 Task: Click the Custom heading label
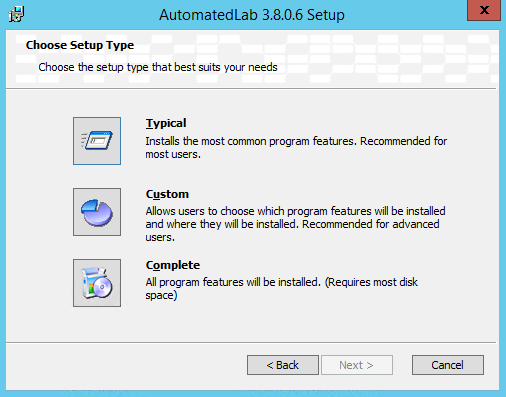(x=167, y=194)
